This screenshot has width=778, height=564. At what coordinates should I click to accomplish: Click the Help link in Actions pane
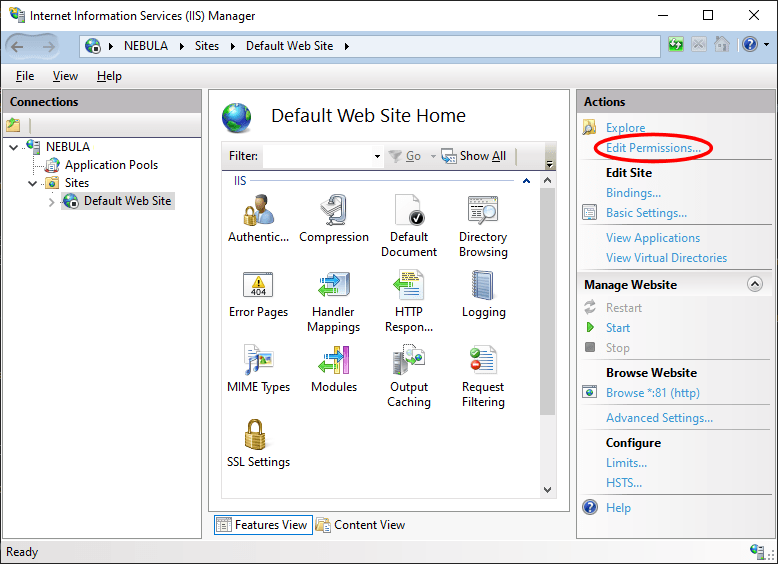(x=618, y=508)
